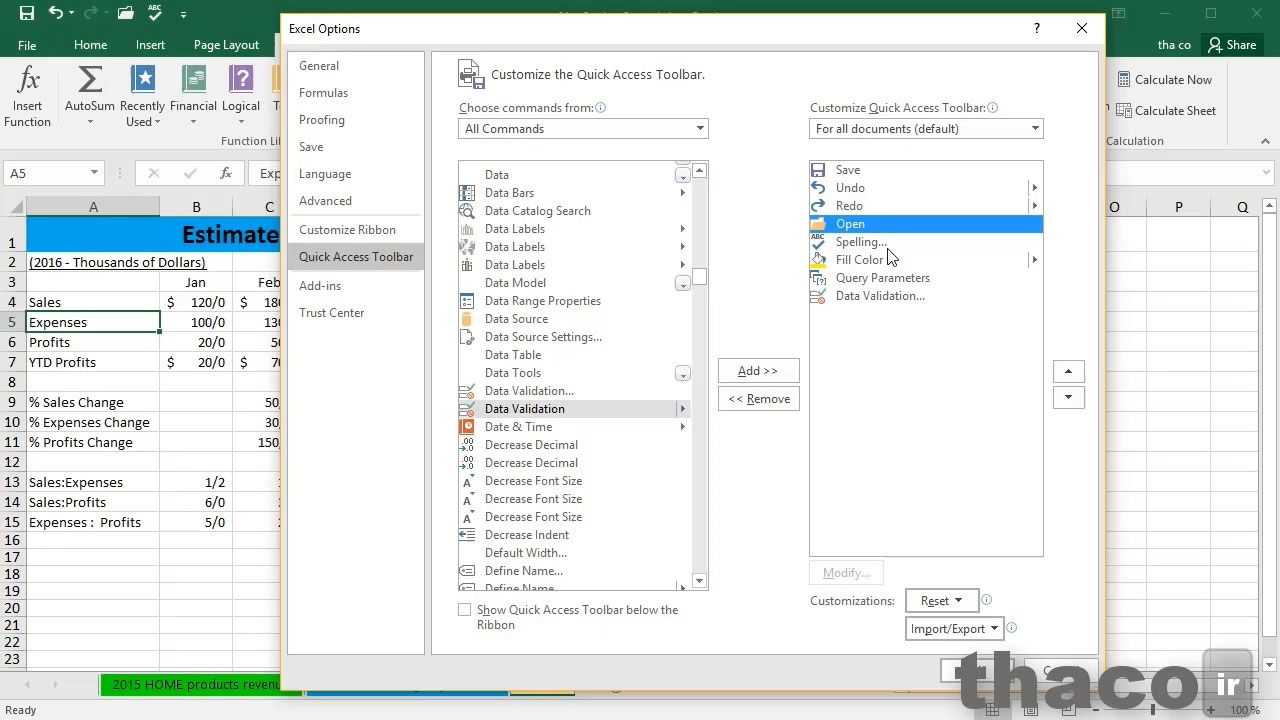
Task: Click the Date & Time command icon
Action: pyautogui.click(x=467, y=427)
